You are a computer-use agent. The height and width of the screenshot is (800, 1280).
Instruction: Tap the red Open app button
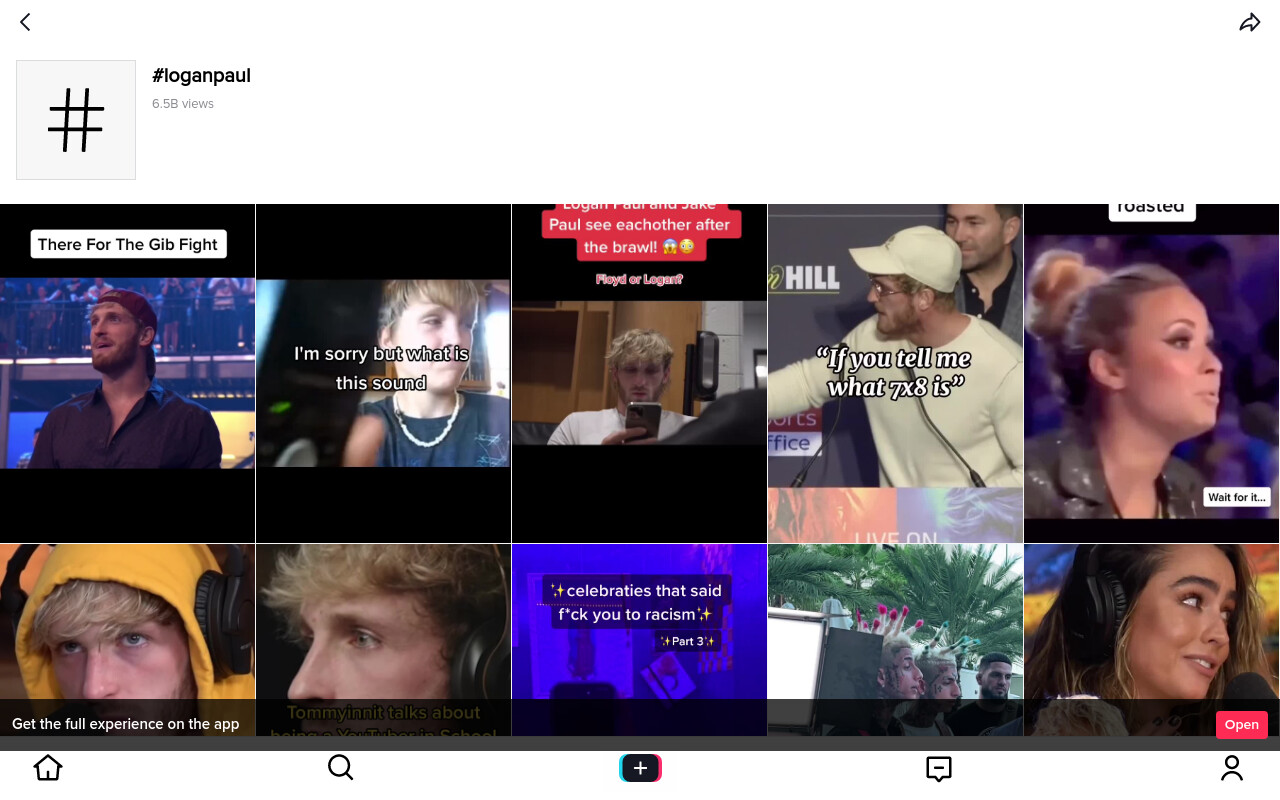pos(1242,725)
